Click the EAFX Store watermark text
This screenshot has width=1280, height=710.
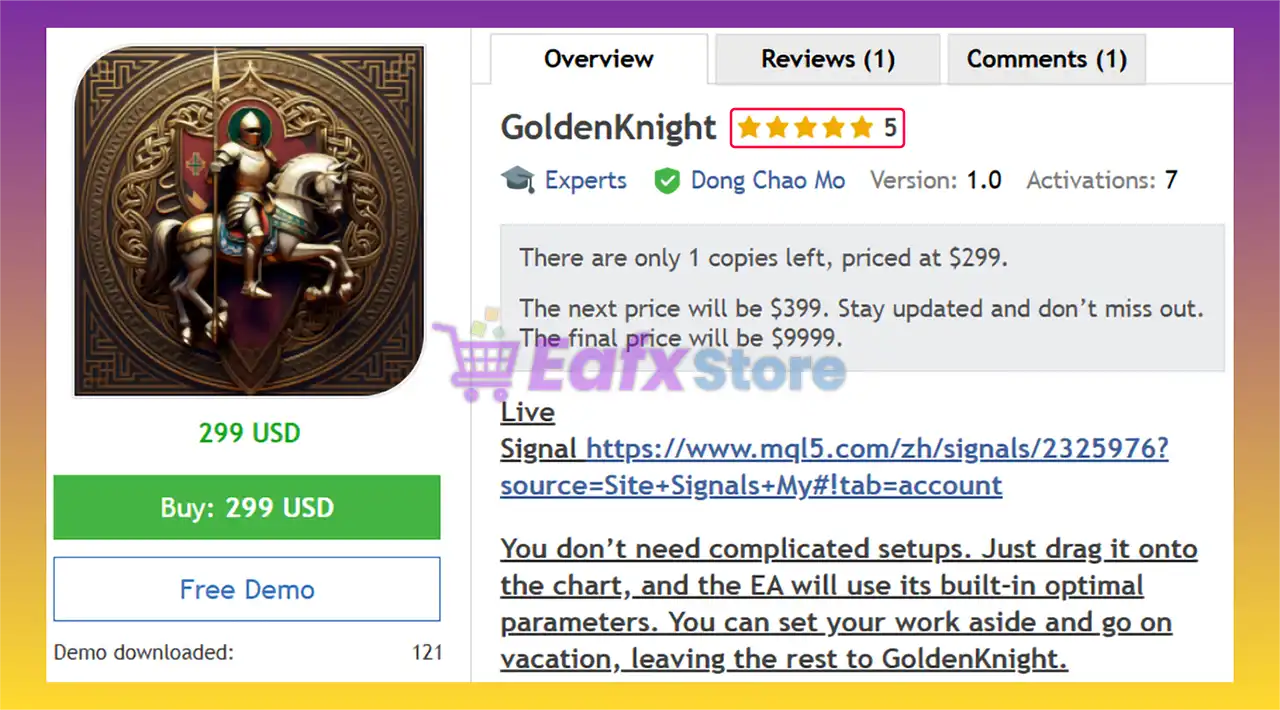[686, 370]
